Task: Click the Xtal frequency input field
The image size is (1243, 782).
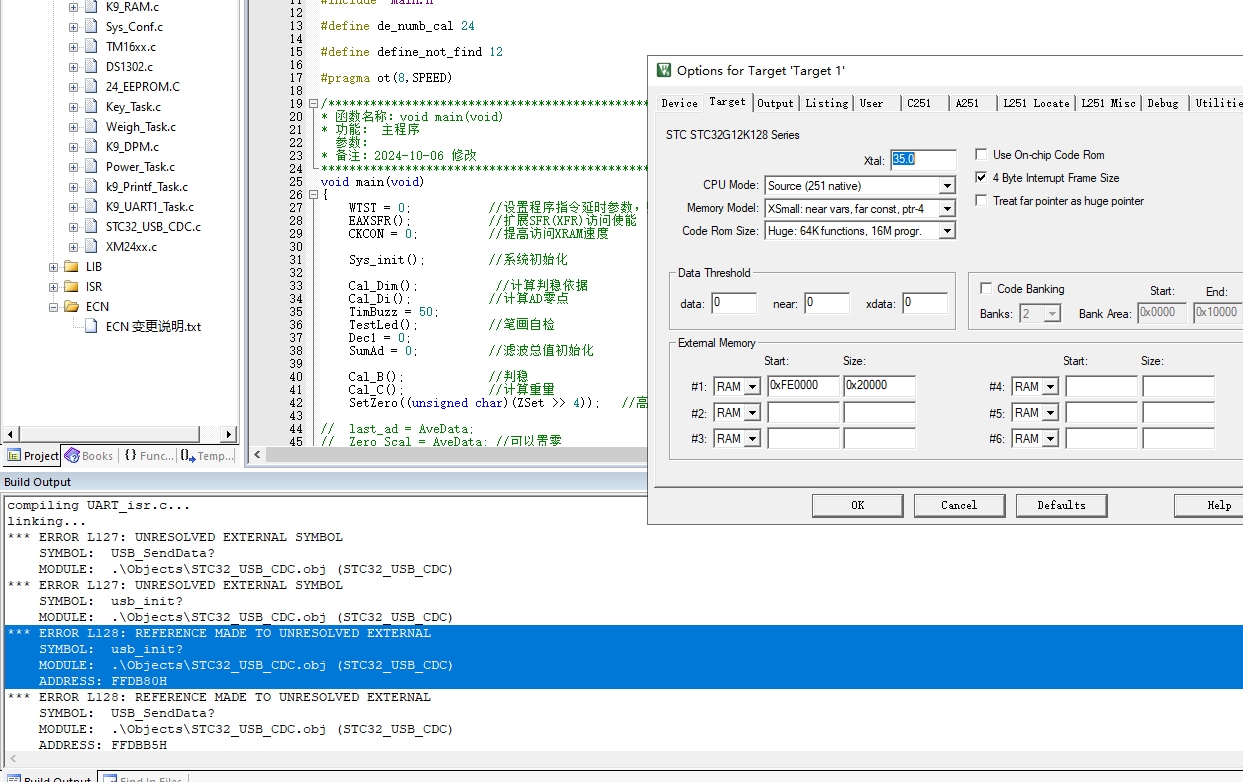Action: [922, 160]
